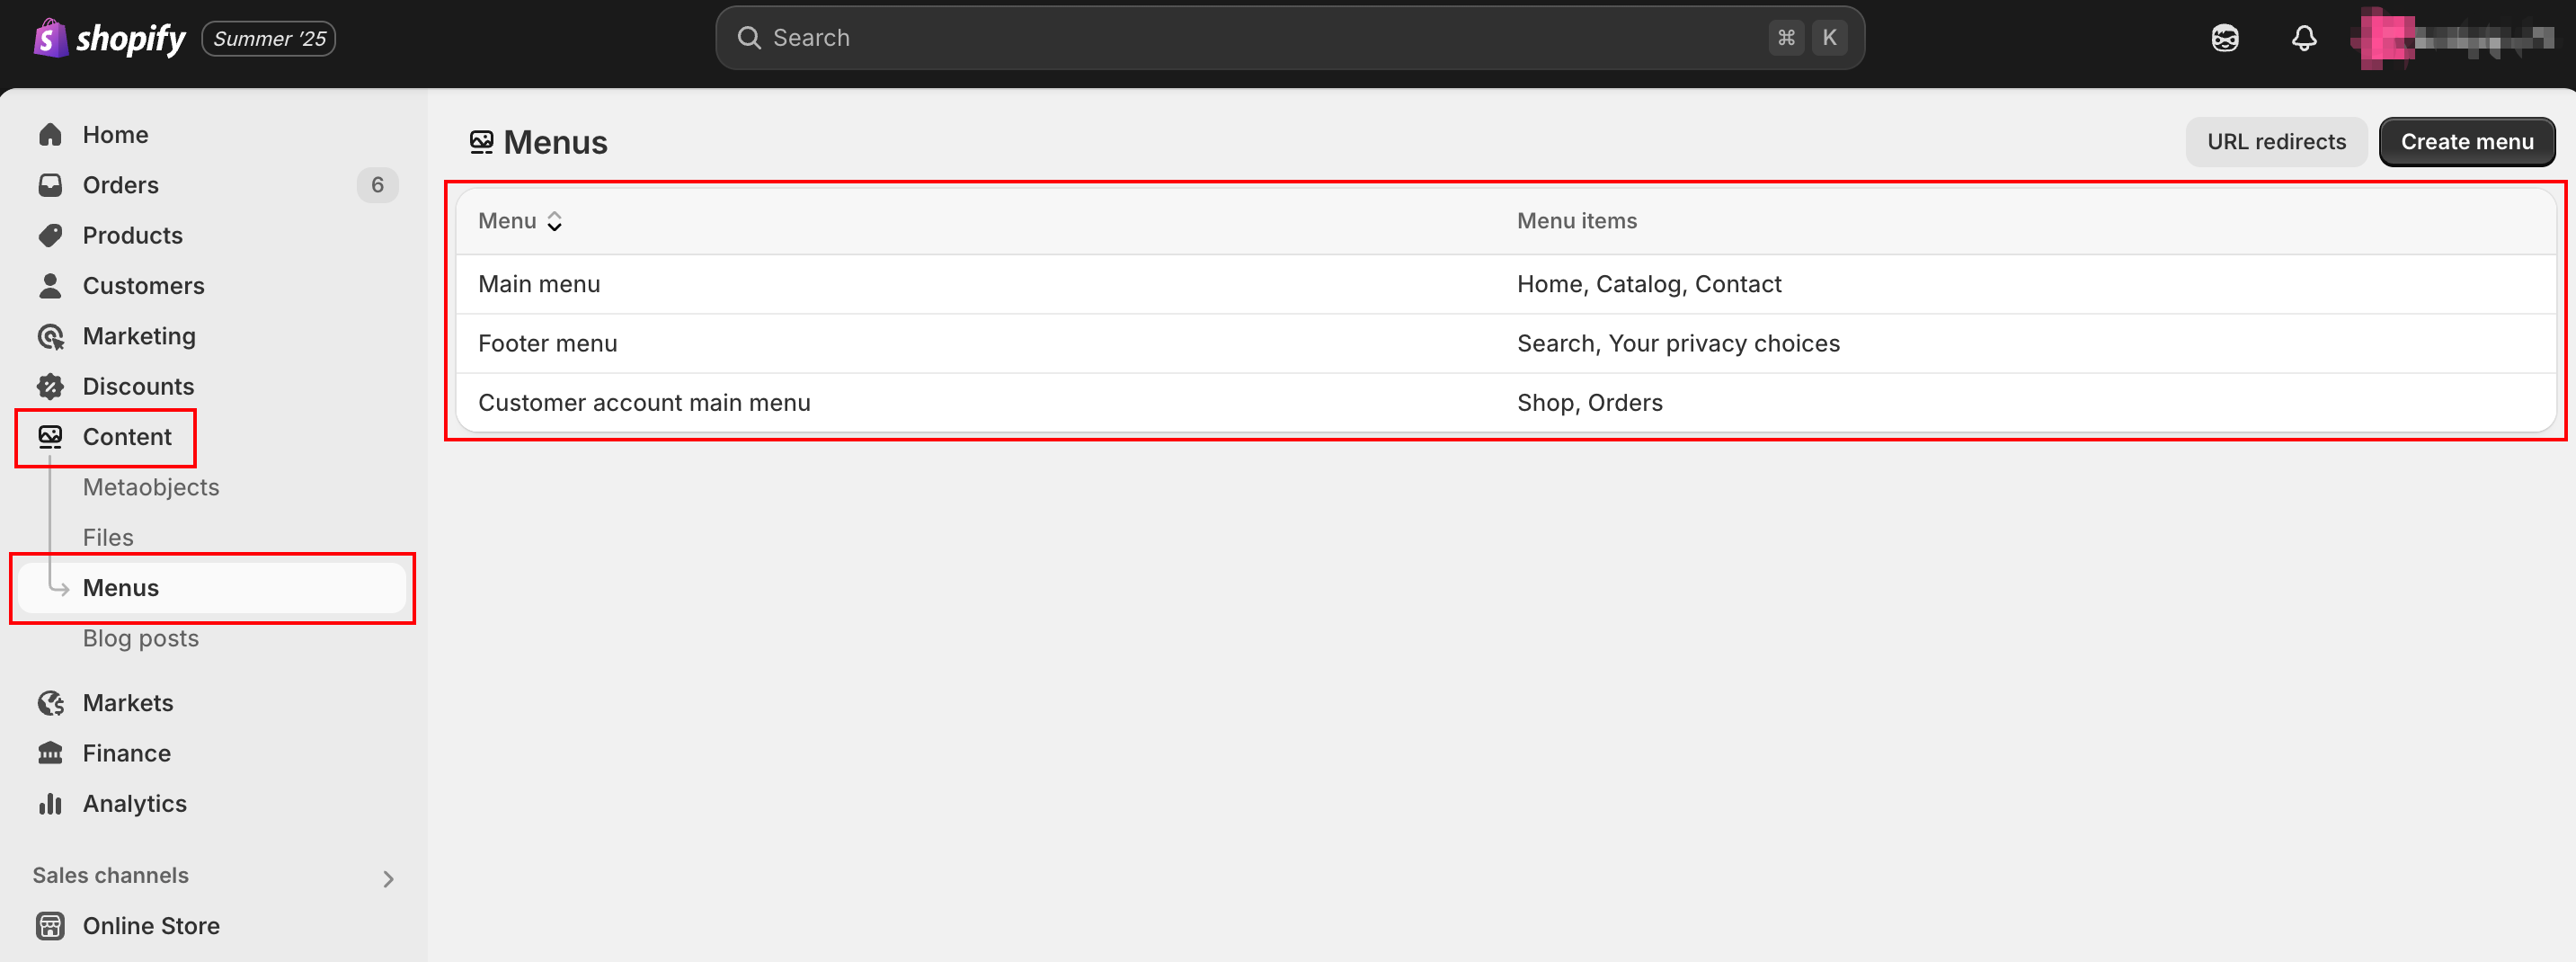Click the URL redirects button
2576x962 pixels.
(2276, 142)
